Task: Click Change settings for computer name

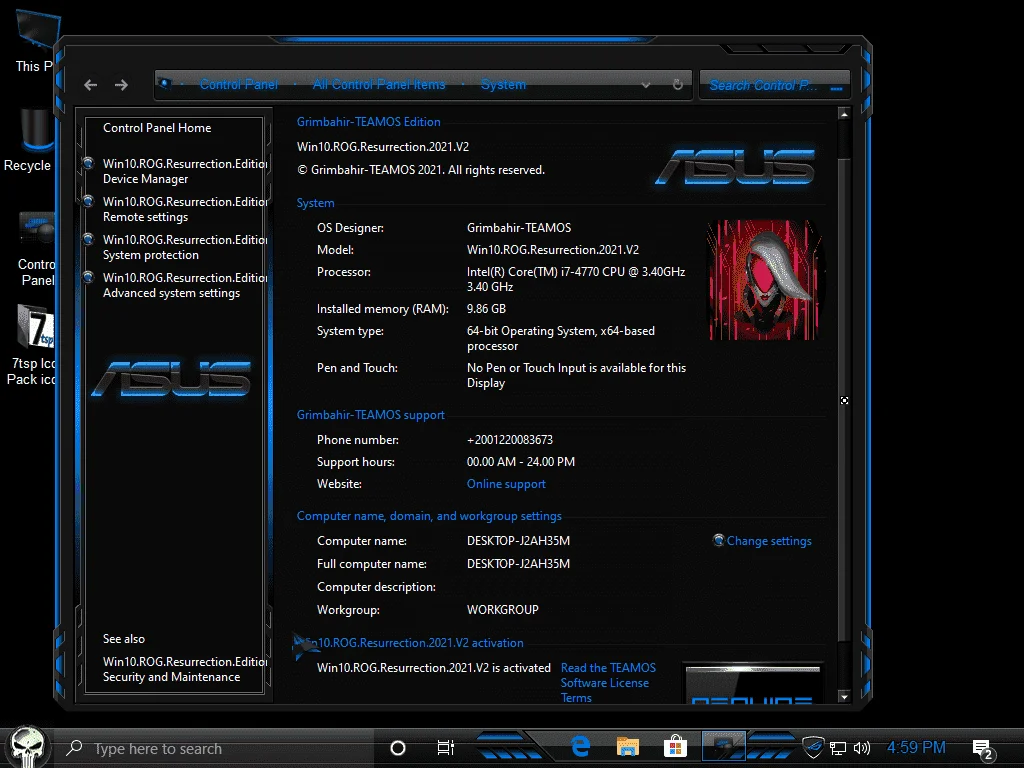Action: (x=769, y=541)
